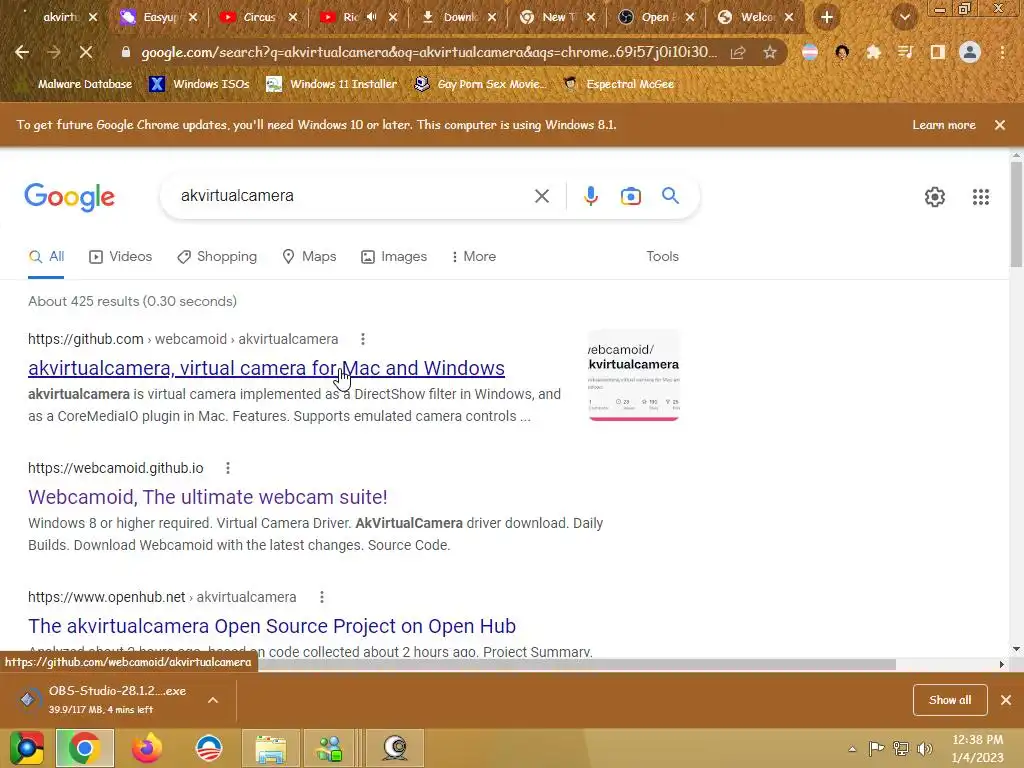This screenshot has width=1024, height=768.
Task: Close the Welco browser tab
Action: click(x=789, y=17)
